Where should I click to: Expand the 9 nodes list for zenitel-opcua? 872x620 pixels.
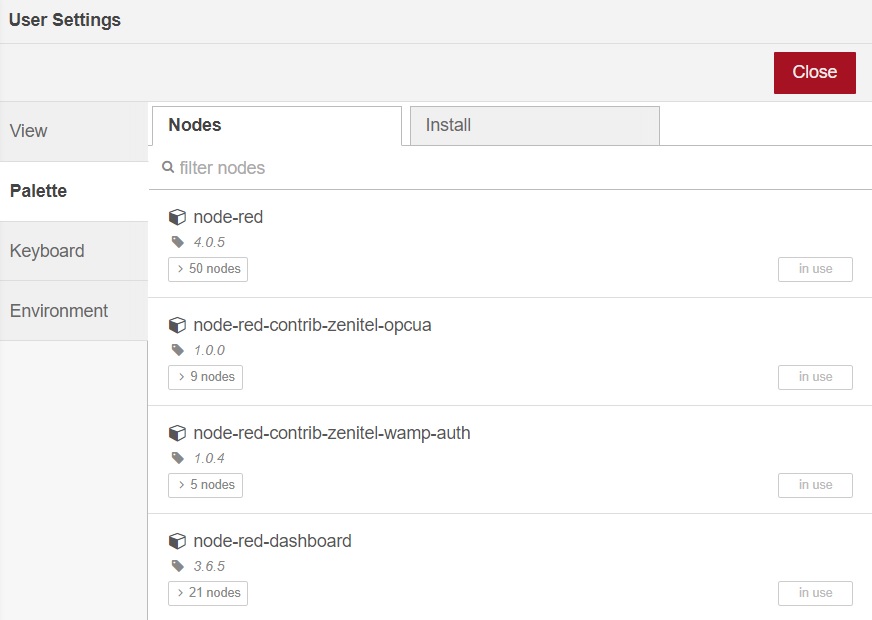pyautogui.click(x=206, y=377)
